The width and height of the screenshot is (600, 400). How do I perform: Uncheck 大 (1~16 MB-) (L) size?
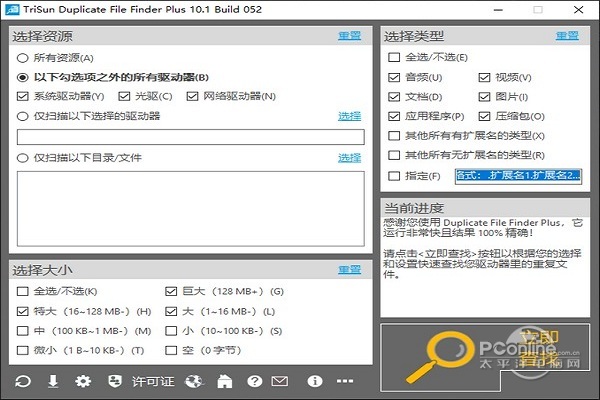click(x=171, y=311)
